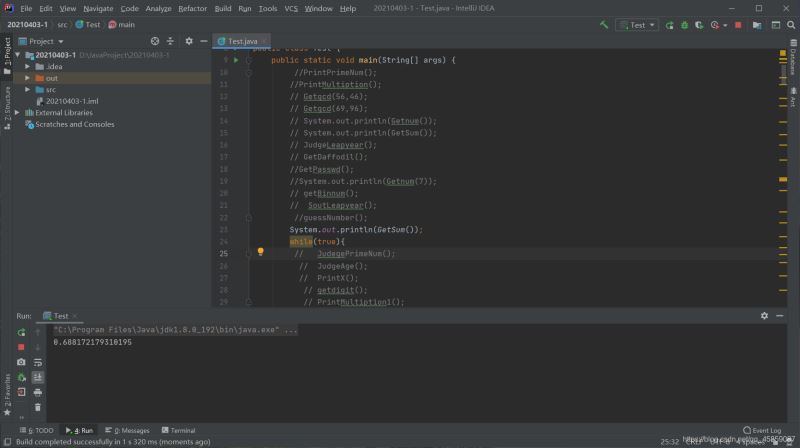Screen dimensions: 800x448
Task: Open Project panel settings gear
Action: (x=188, y=41)
